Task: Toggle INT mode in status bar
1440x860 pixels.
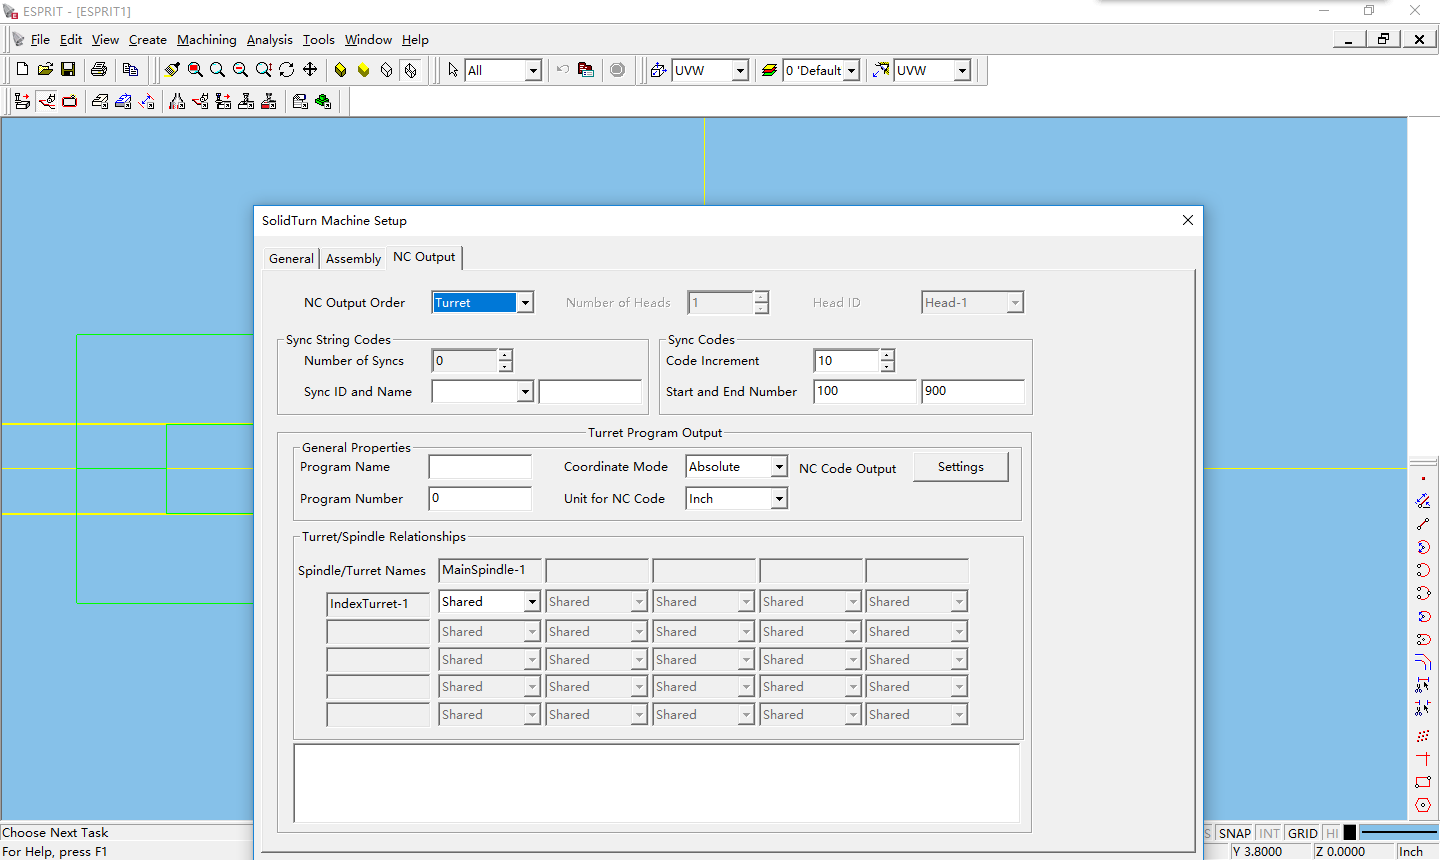Action: [1269, 833]
